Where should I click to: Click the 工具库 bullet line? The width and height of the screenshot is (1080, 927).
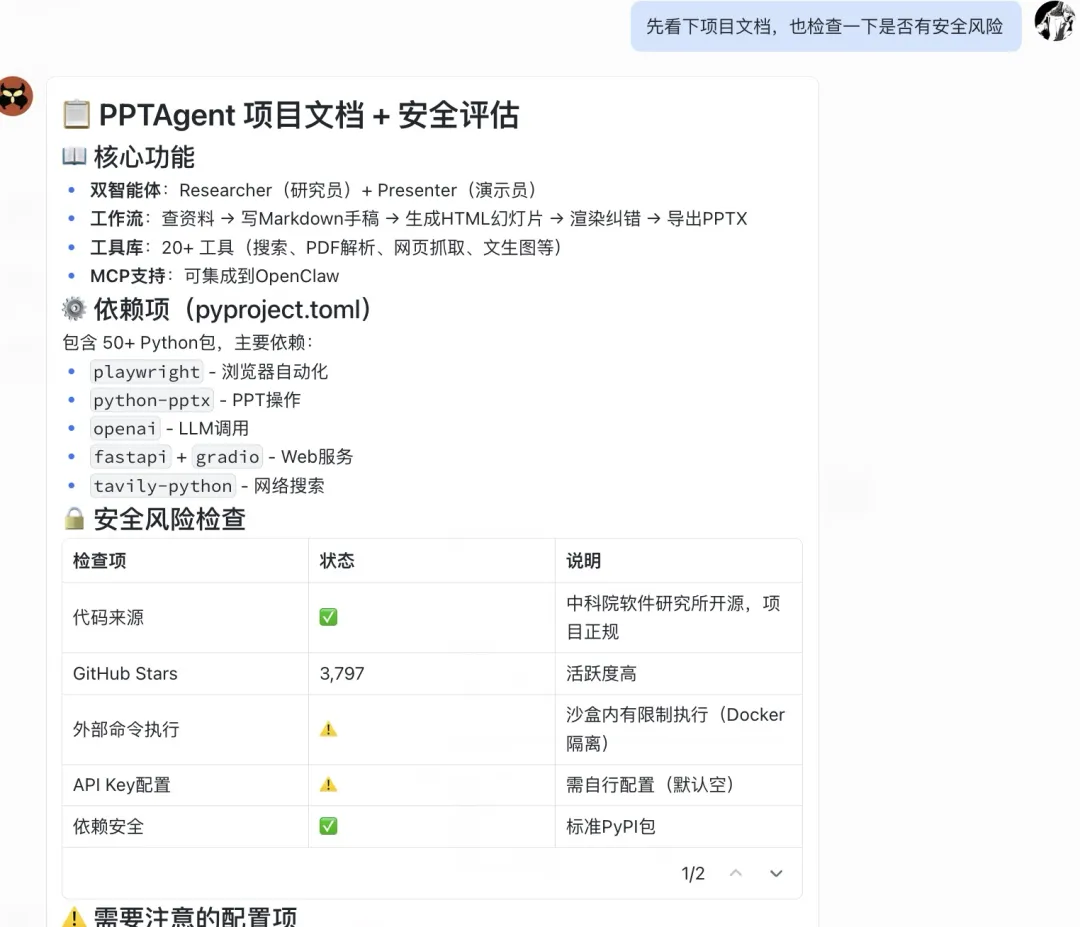pos(326,247)
